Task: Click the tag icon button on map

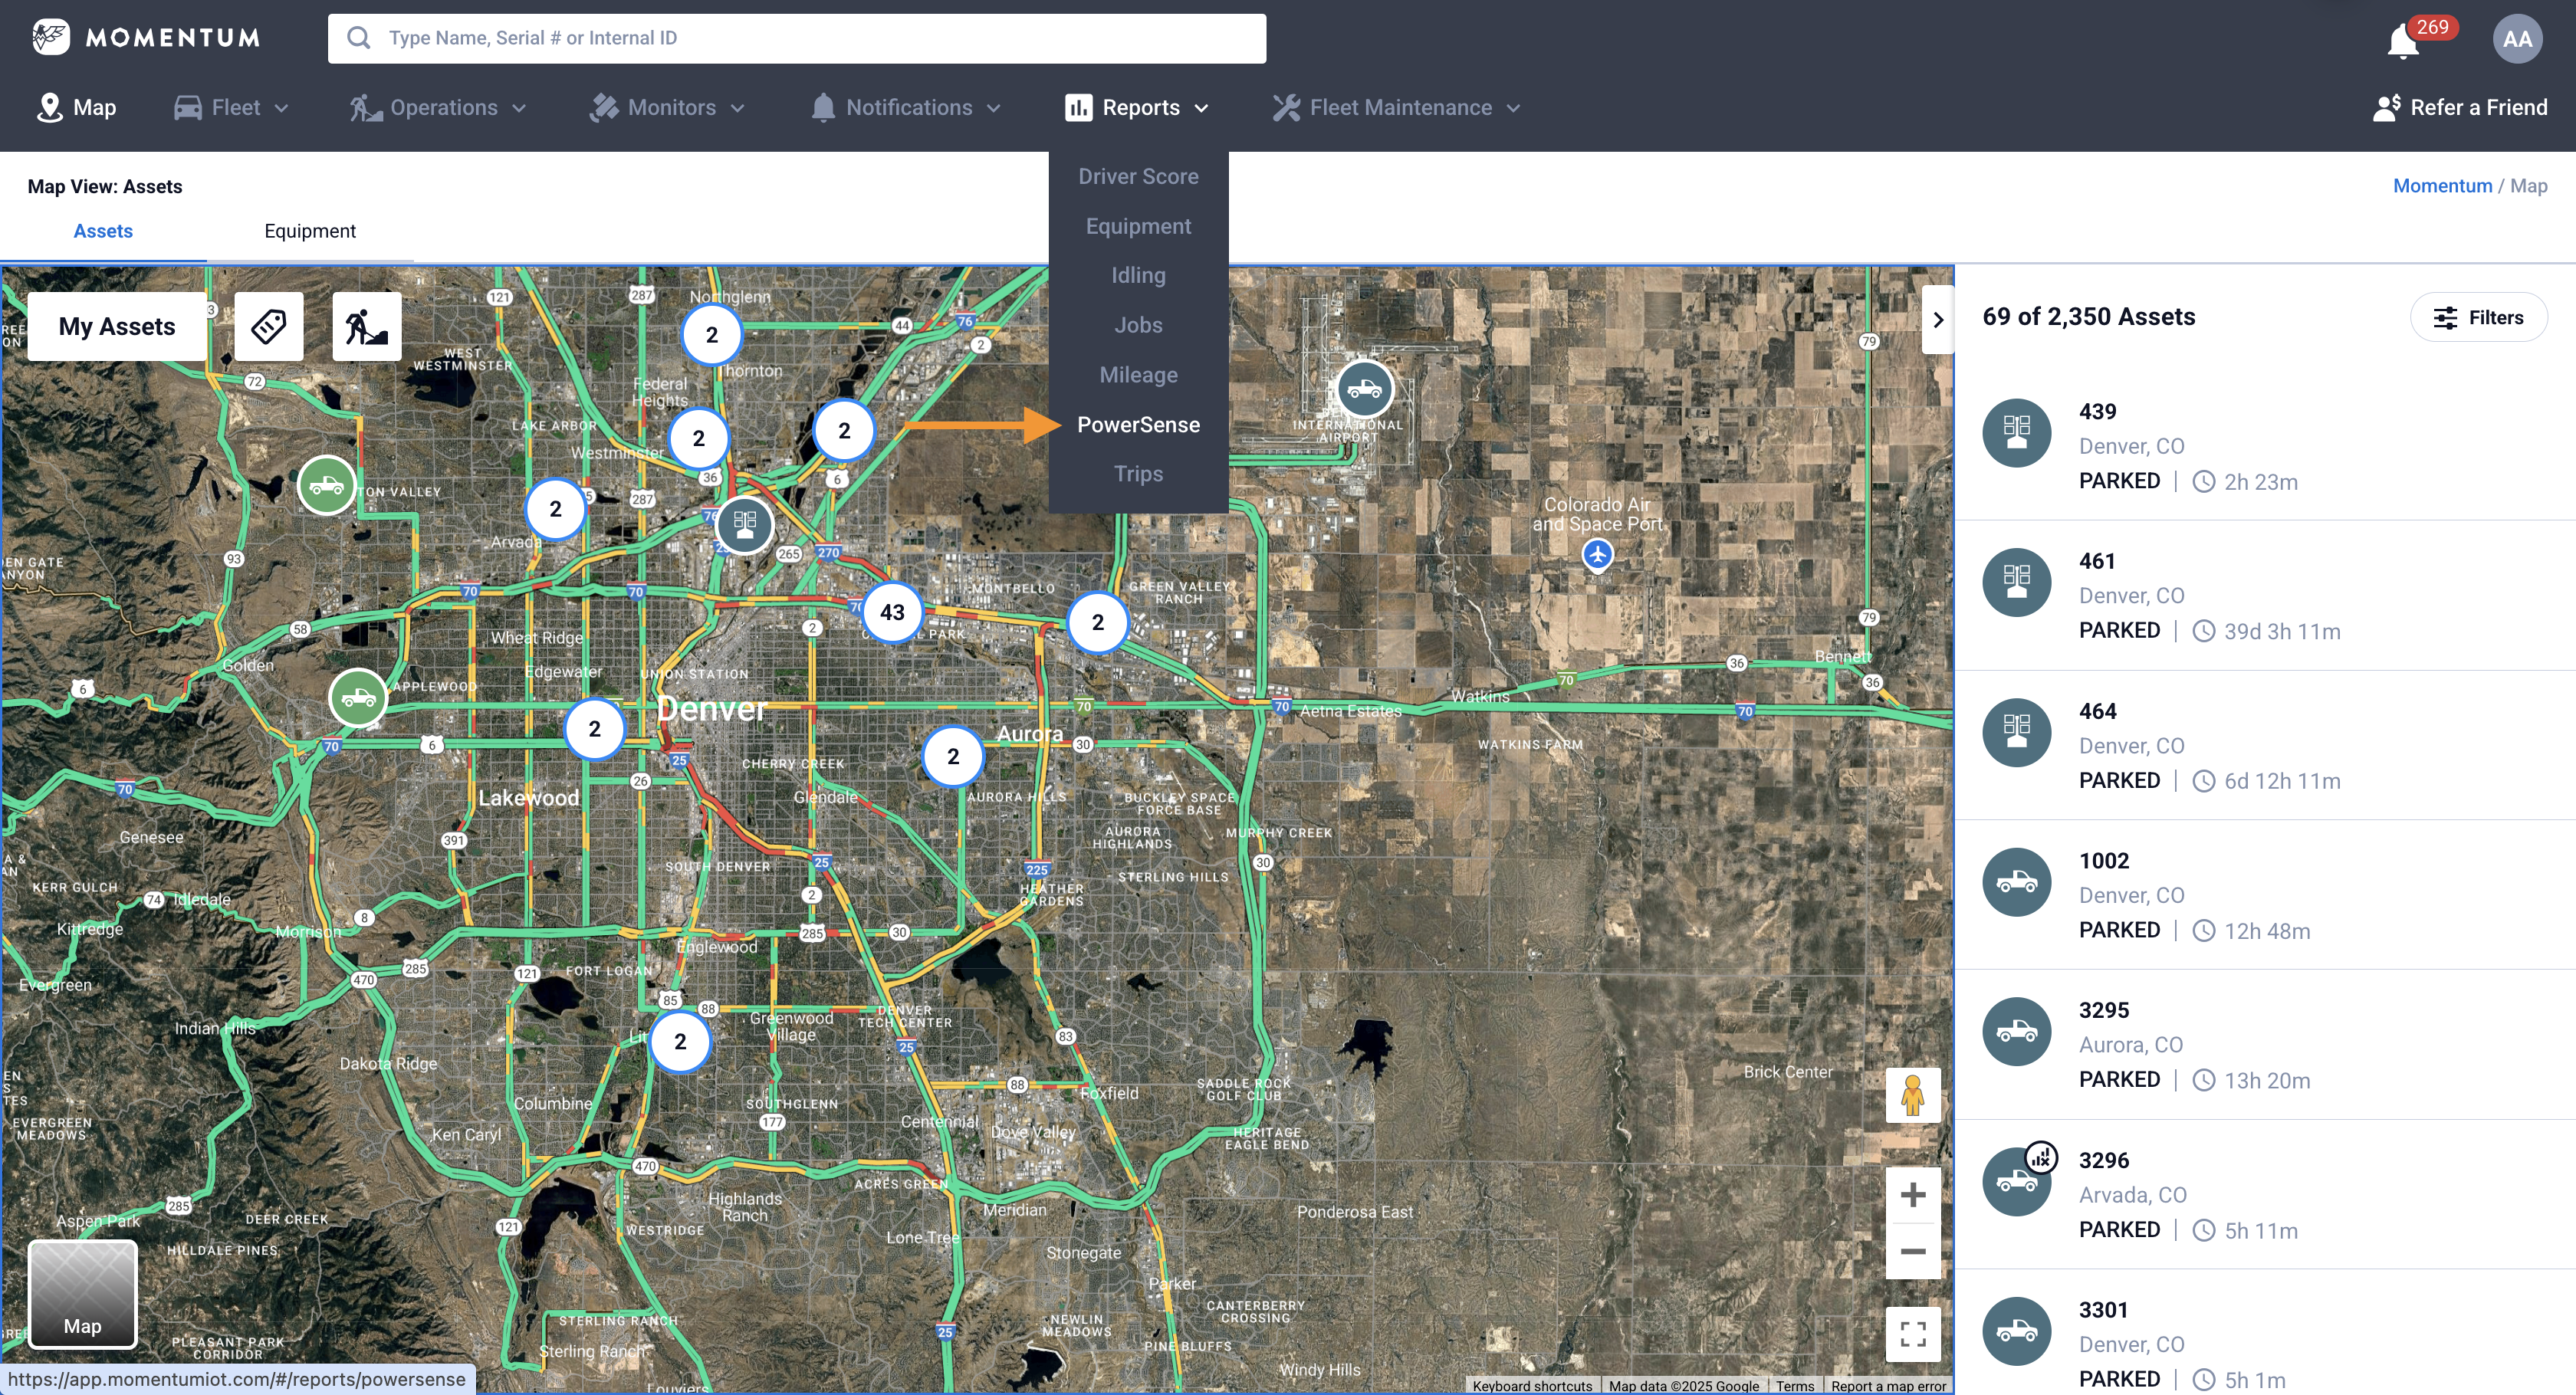Action: [x=268, y=326]
